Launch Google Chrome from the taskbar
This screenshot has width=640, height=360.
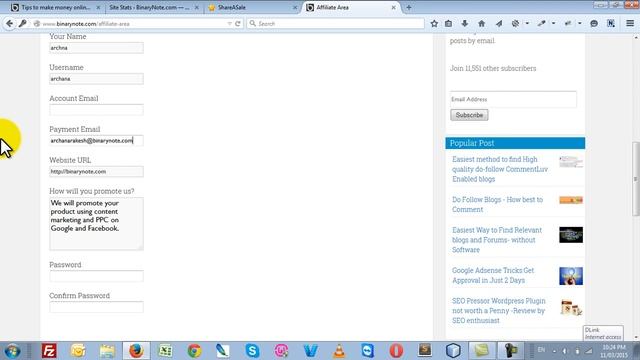[194, 351]
